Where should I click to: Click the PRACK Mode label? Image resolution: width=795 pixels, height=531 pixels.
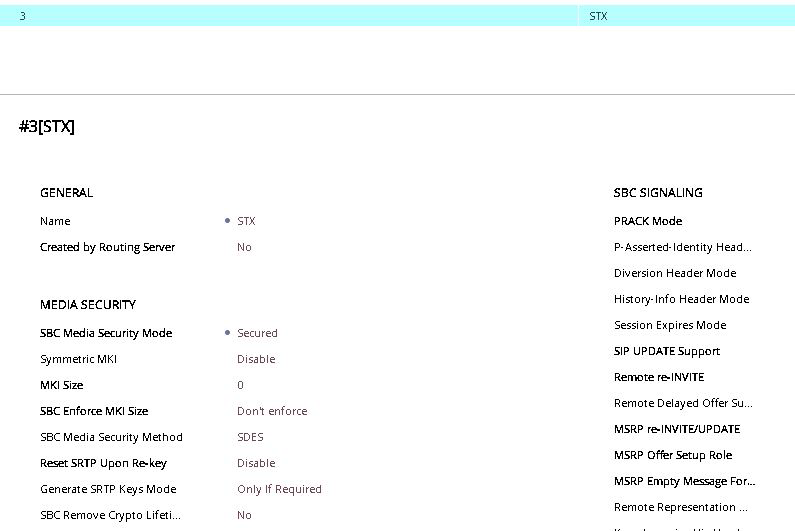[648, 221]
